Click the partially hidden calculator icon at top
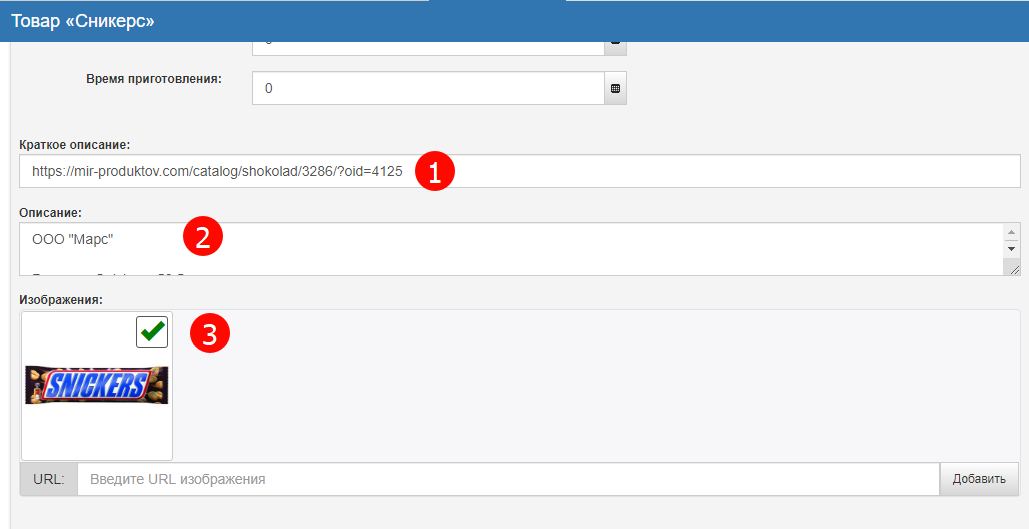 pos(615,44)
